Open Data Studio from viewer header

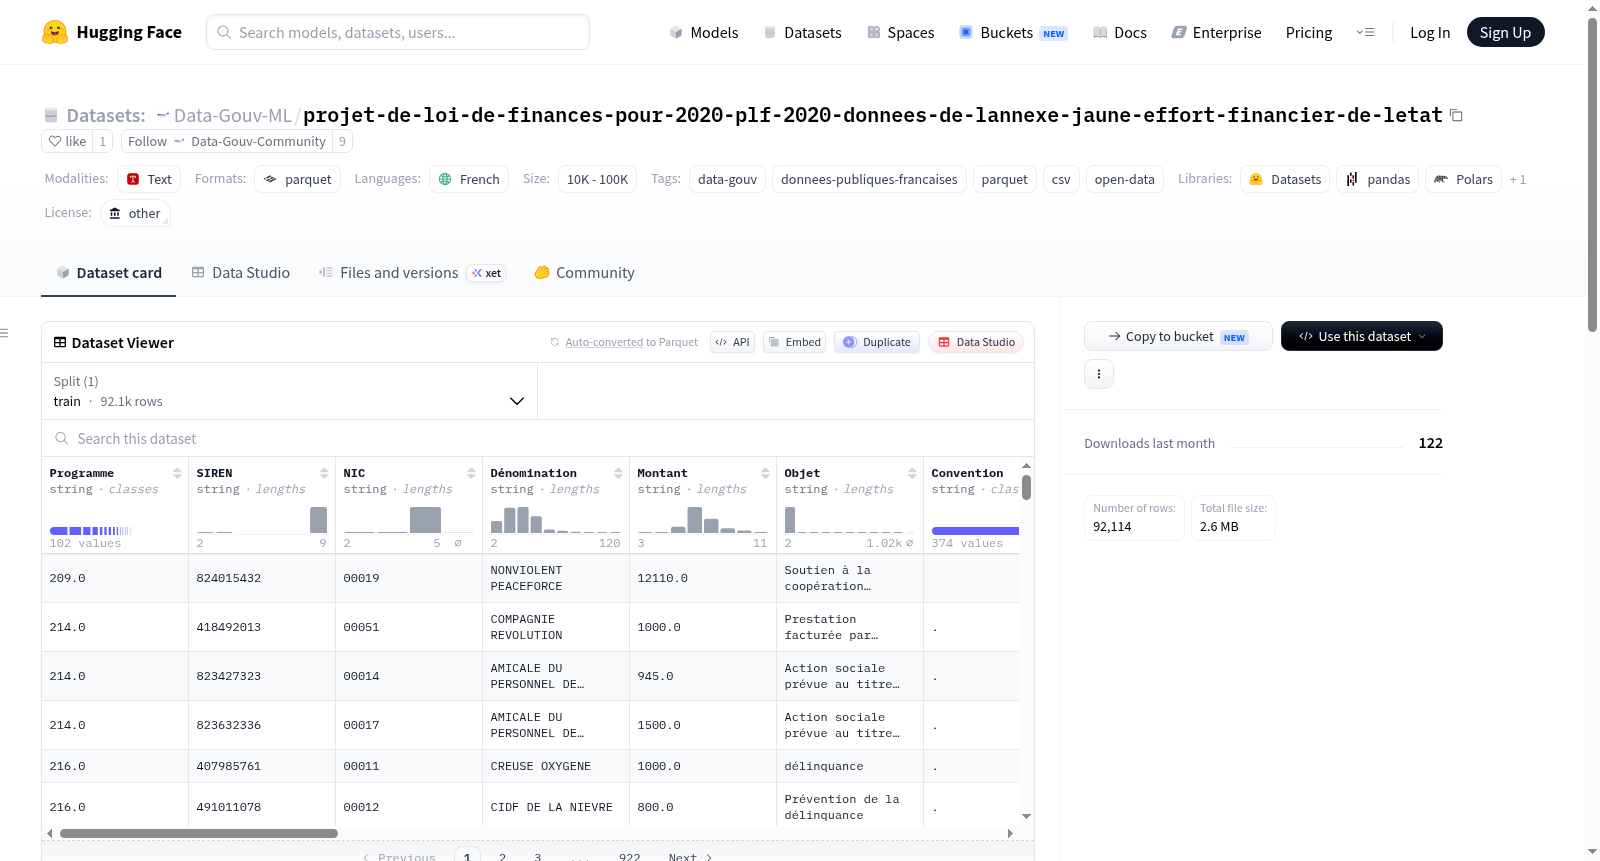pyautogui.click(x=975, y=342)
